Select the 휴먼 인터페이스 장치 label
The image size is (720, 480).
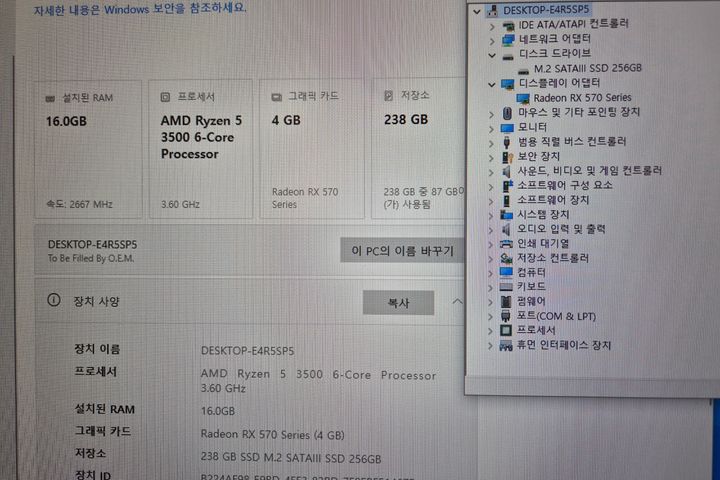(563, 345)
